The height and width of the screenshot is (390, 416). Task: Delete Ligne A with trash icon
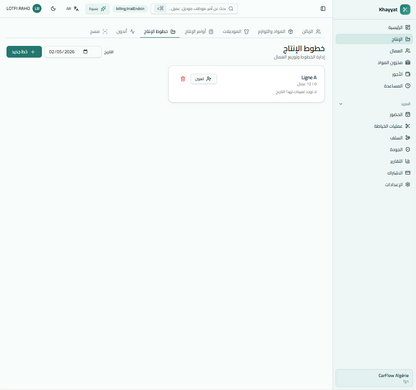point(183,79)
